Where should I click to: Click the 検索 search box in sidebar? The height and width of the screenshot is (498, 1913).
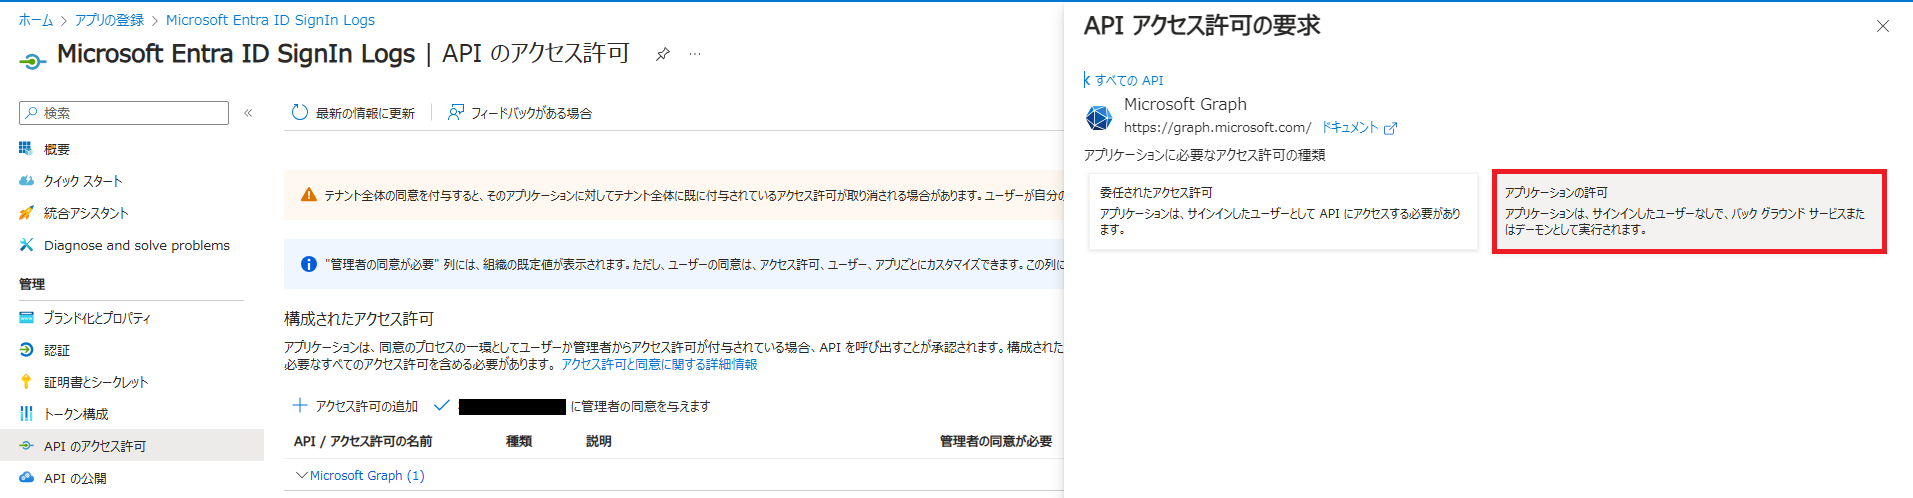click(124, 113)
